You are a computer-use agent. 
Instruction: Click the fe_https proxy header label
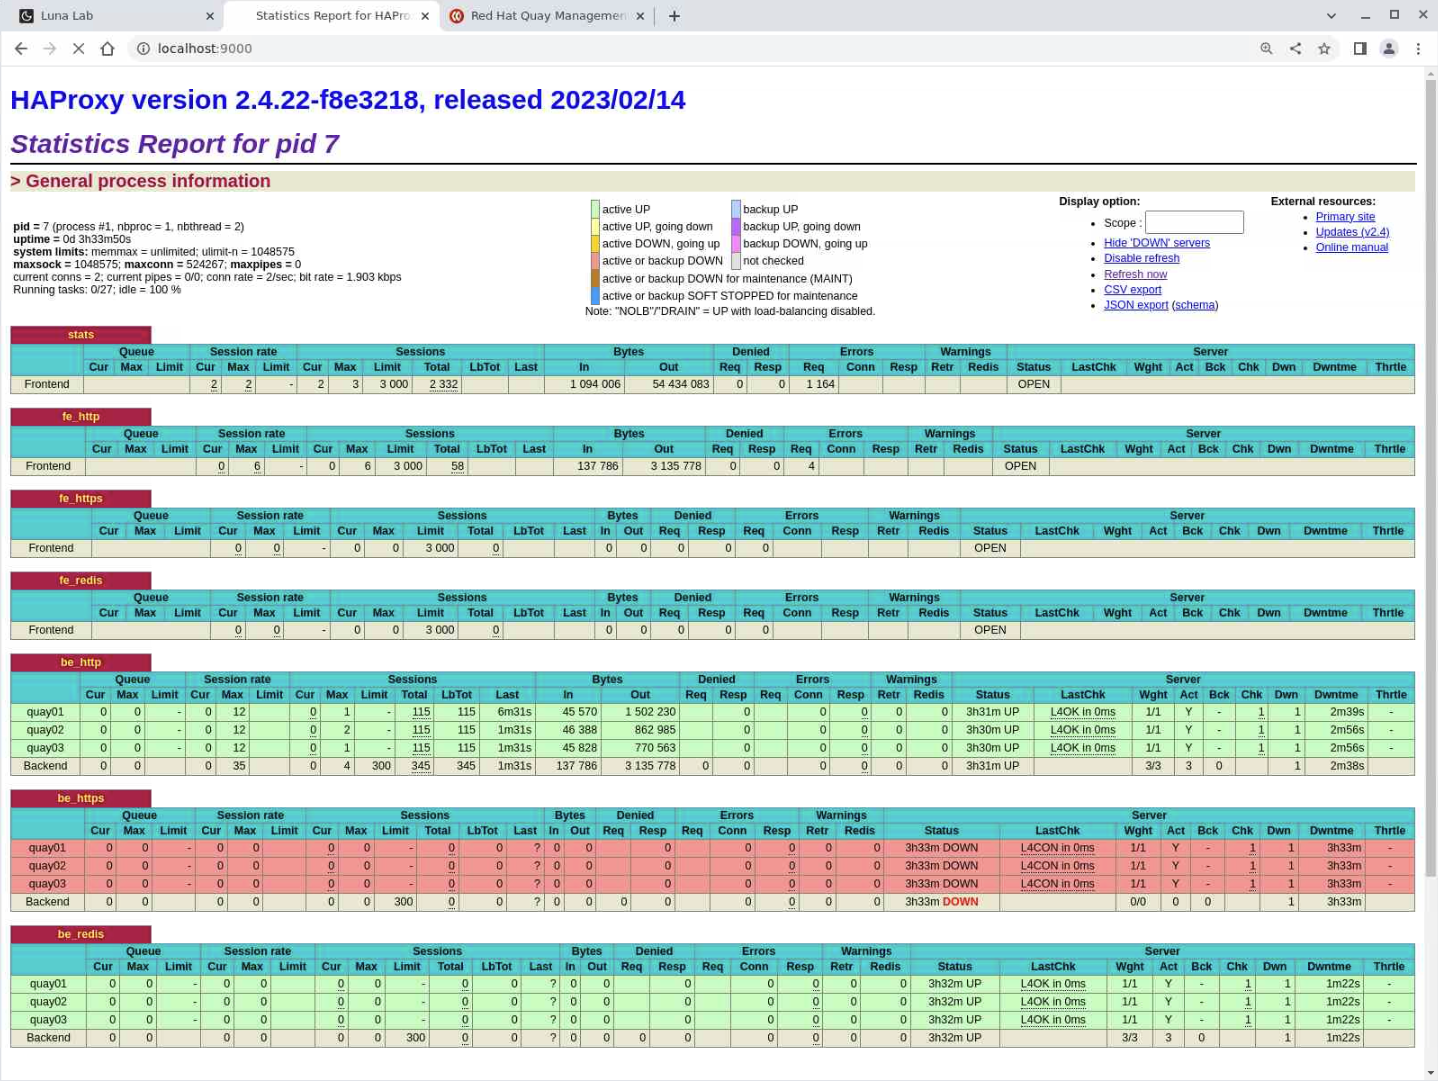coord(81,499)
